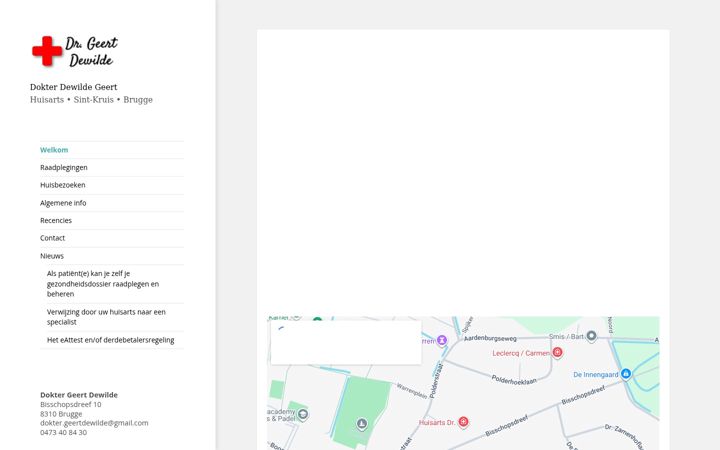Screen dimensions: 720x450
Task: Click the white info card on the map
Action: pos(346,342)
